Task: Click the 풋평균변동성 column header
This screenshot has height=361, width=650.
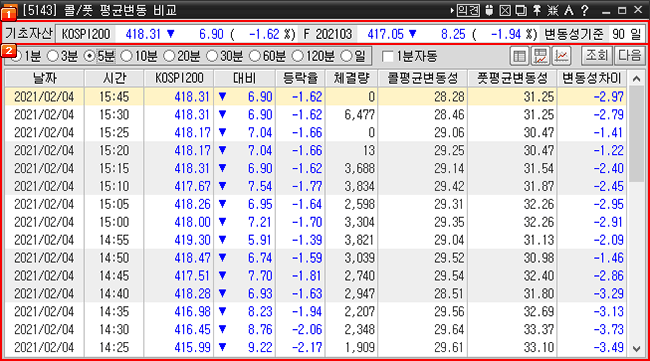Action: click(512, 78)
